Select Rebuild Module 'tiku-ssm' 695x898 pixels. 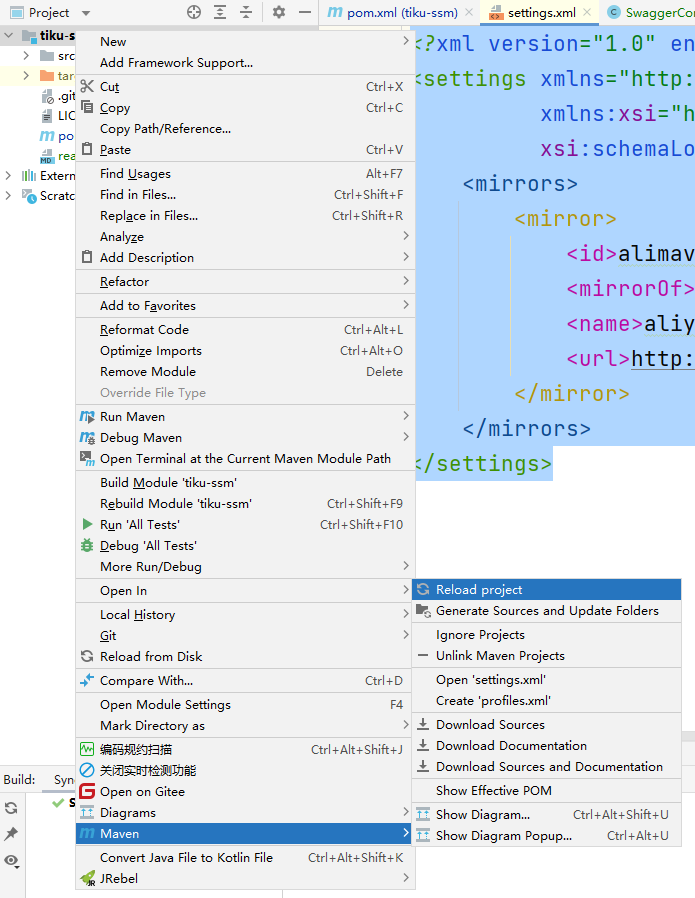click(x=245, y=503)
